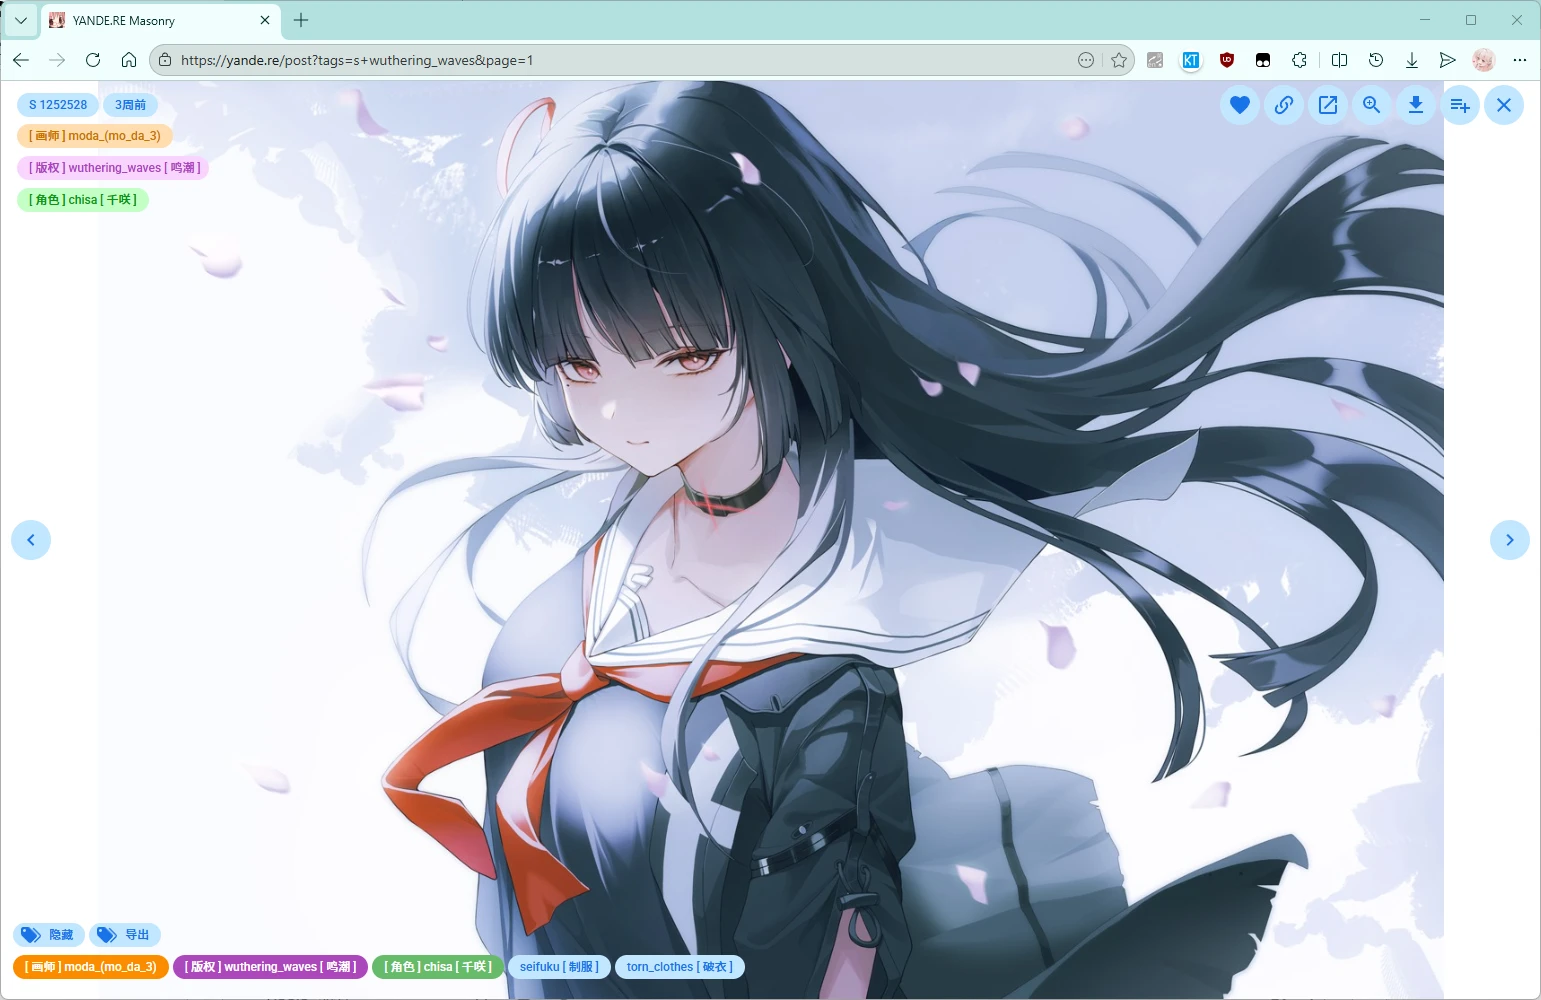The width and height of the screenshot is (1541, 1000).
Task: Click the main artwork image
Action: [771, 540]
